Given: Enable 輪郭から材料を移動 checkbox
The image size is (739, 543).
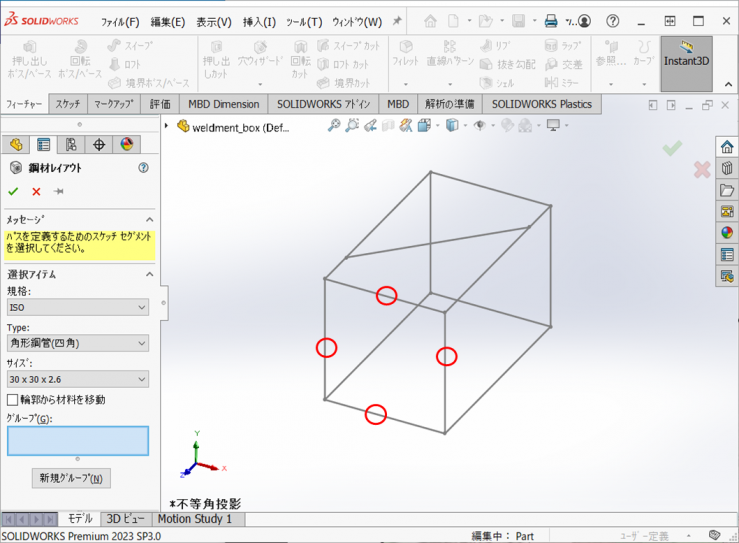Looking at the screenshot, I should click(13, 400).
